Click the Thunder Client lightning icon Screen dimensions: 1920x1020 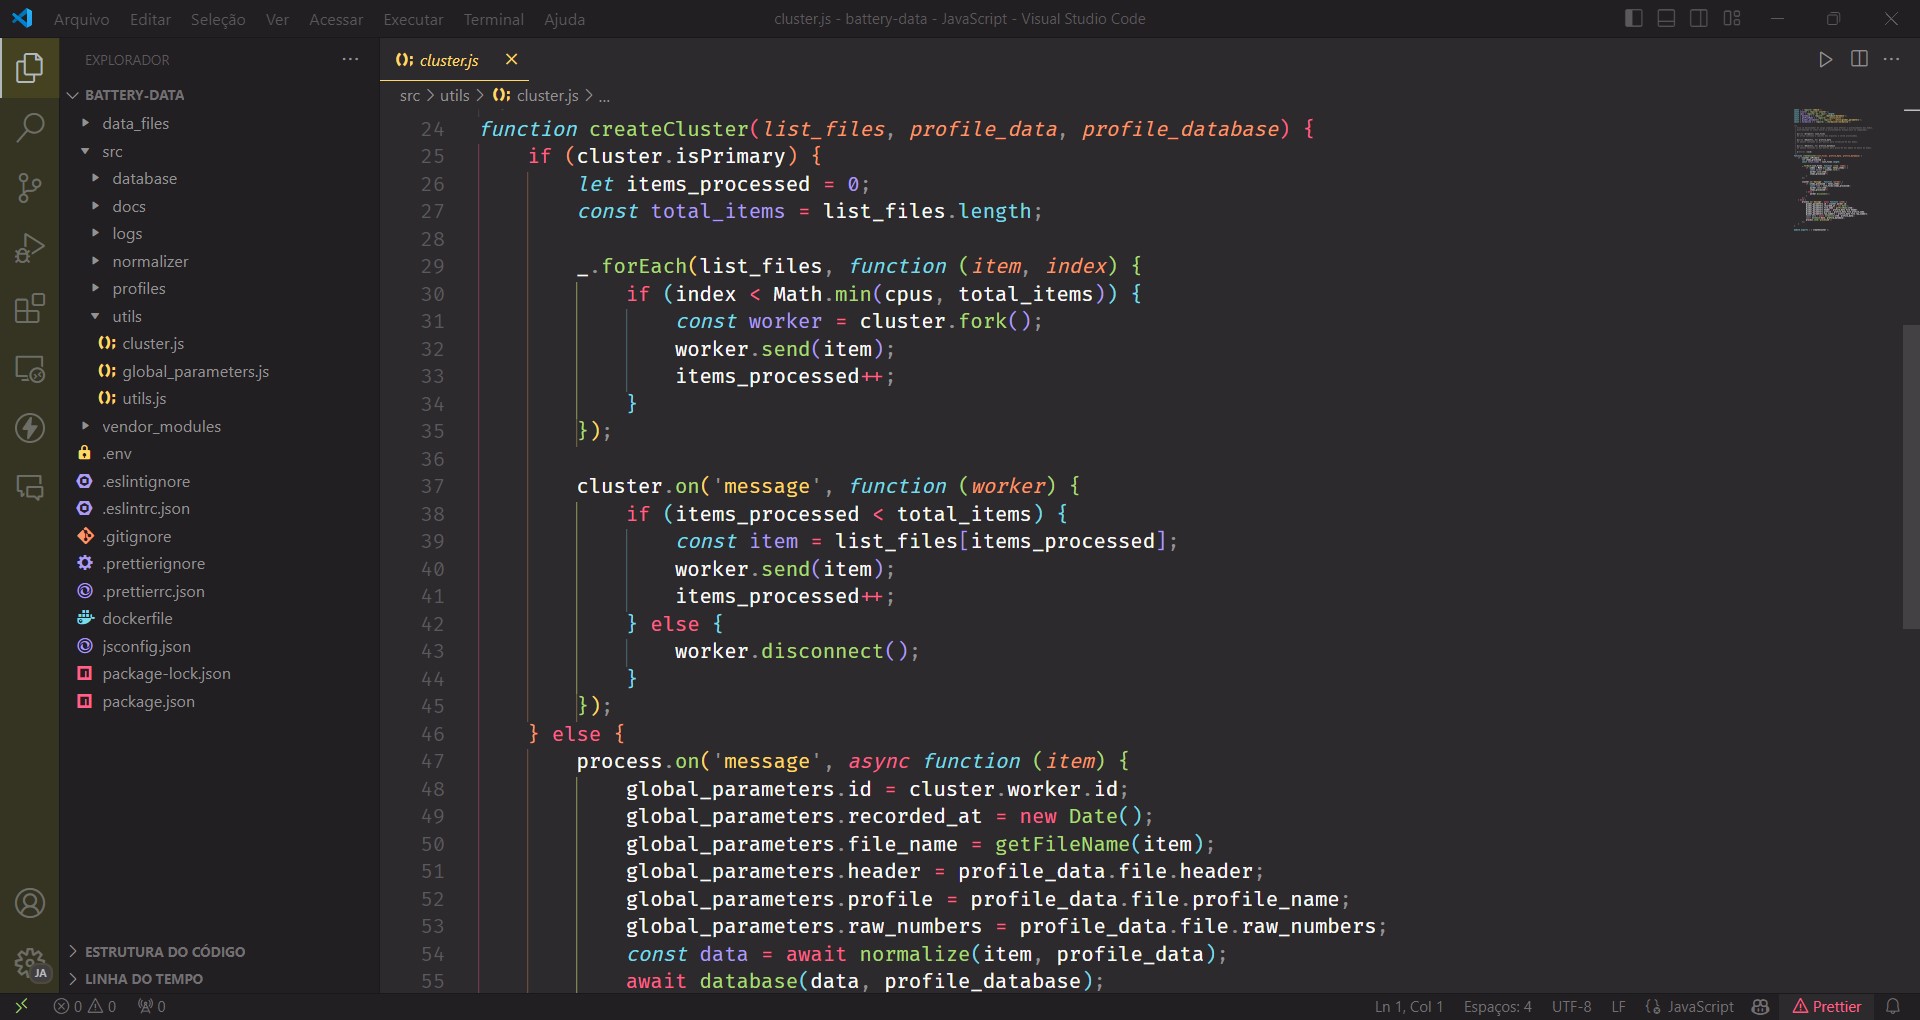point(30,428)
